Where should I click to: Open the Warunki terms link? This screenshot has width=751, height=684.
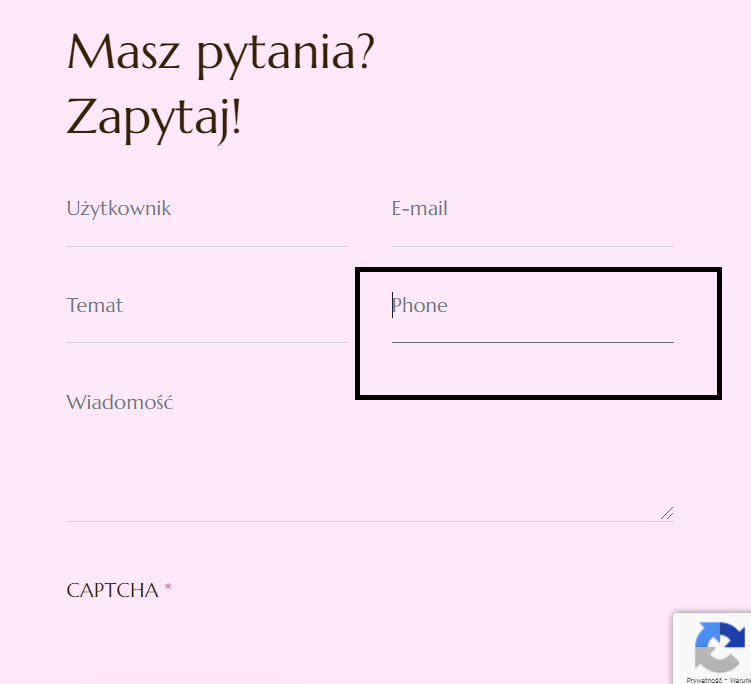point(741,679)
